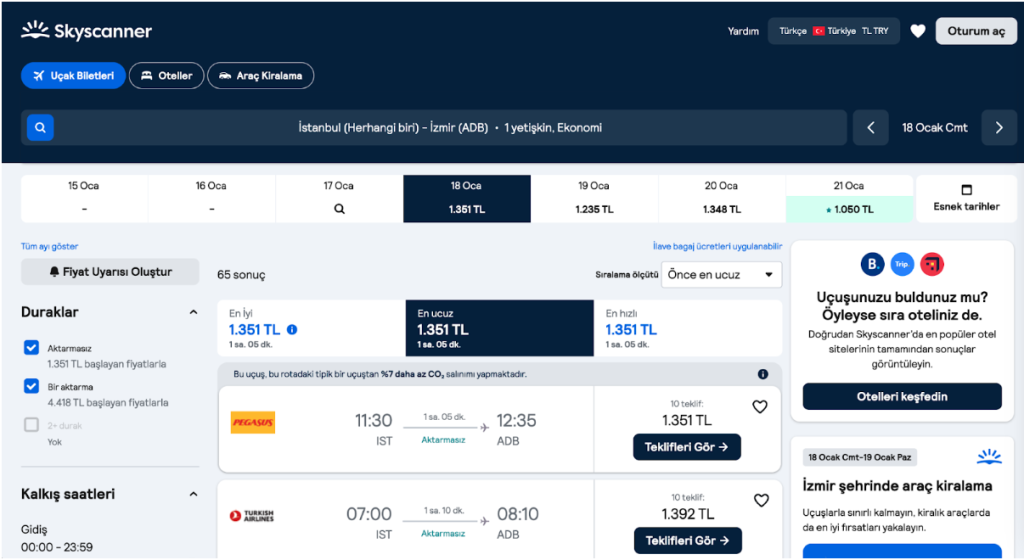Click the Tüm ayı göster link

[50, 246]
